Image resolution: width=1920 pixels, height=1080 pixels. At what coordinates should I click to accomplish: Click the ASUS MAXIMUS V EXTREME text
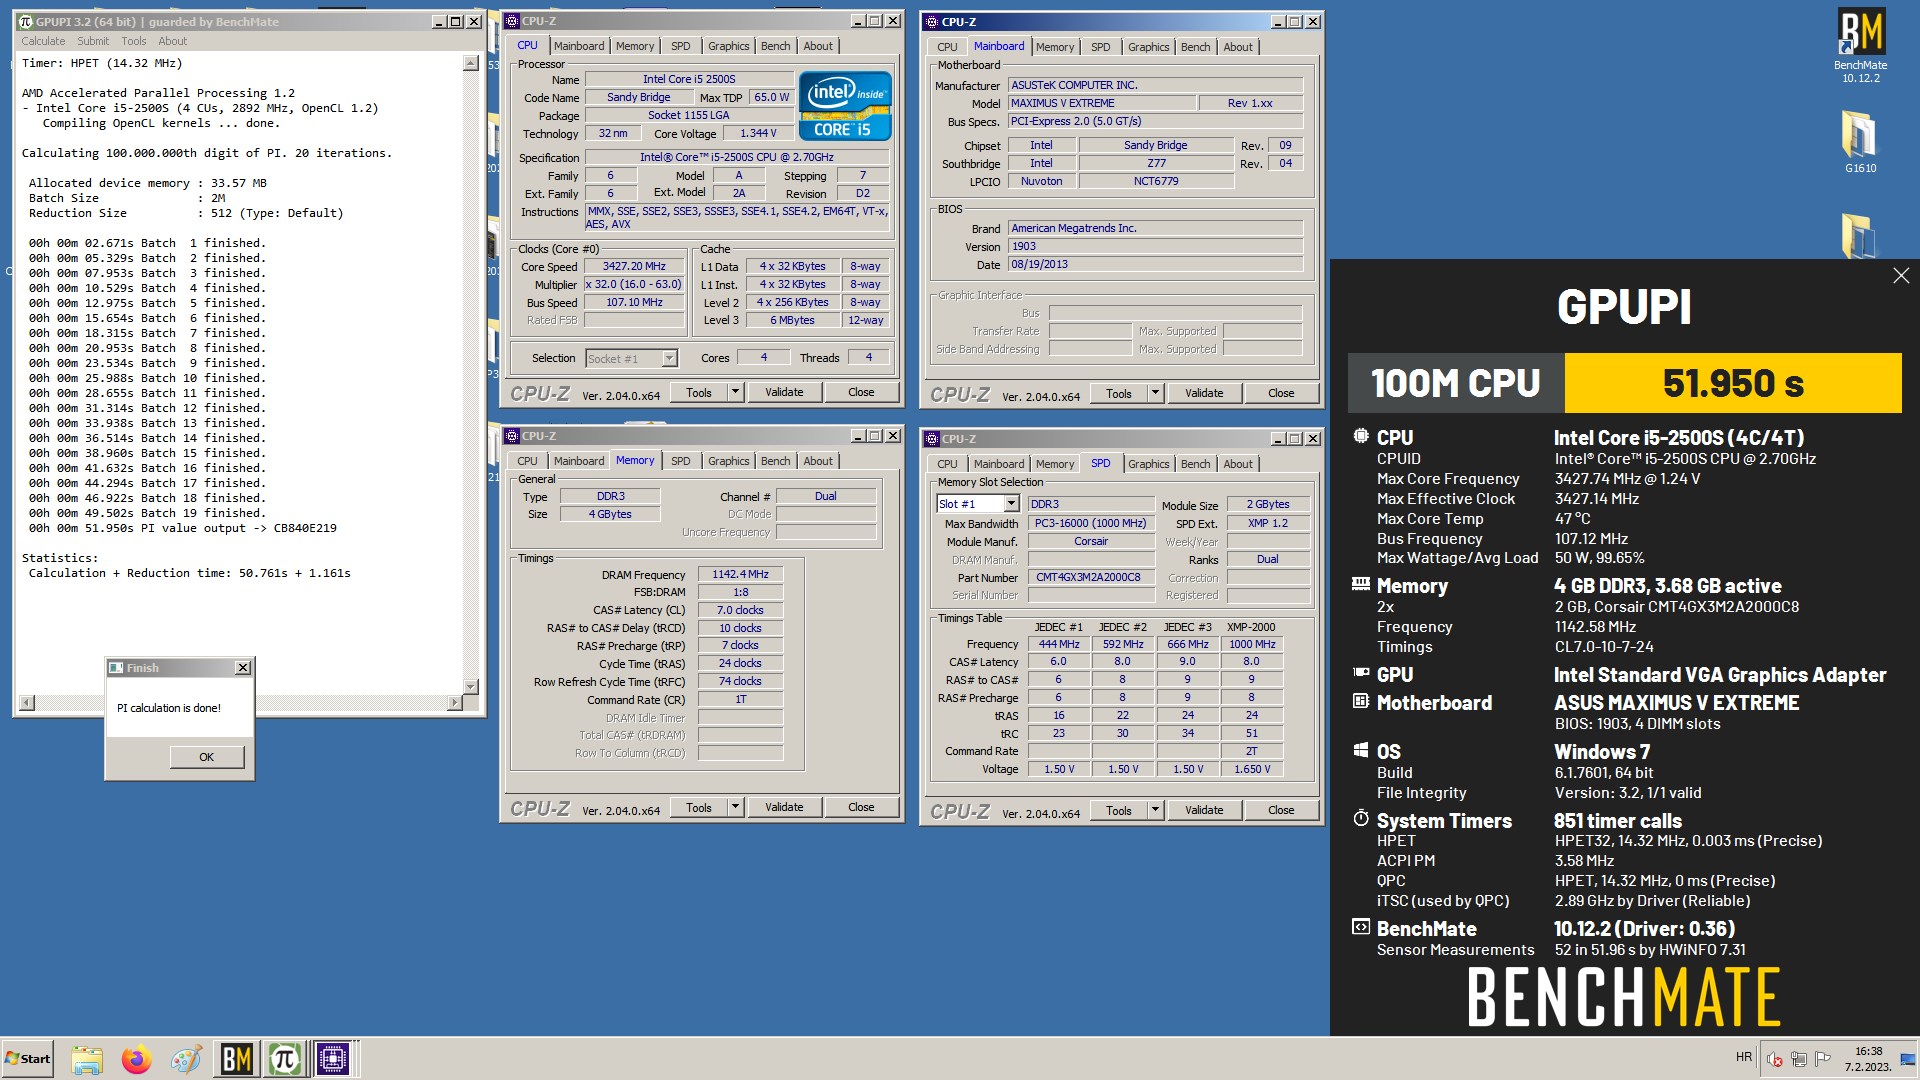[1676, 703]
